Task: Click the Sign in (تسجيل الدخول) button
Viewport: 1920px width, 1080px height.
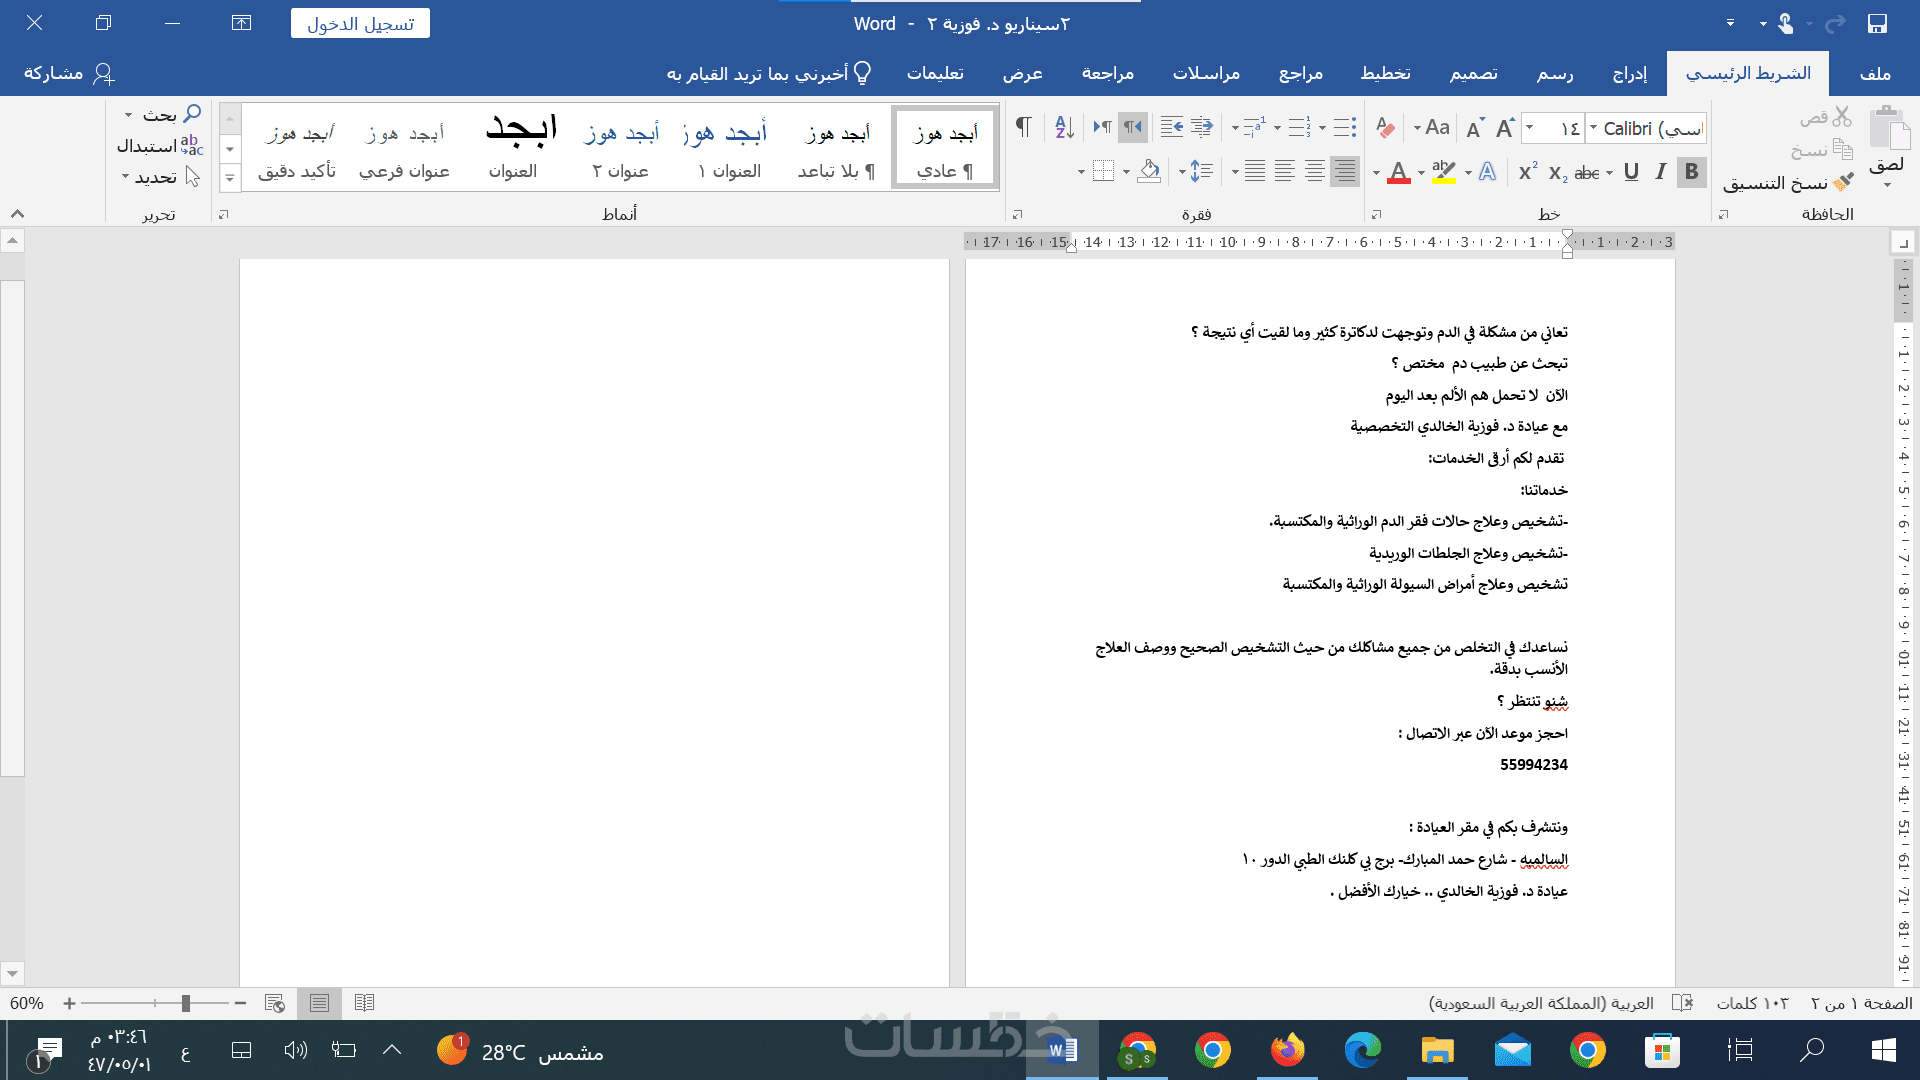Action: [x=360, y=23]
